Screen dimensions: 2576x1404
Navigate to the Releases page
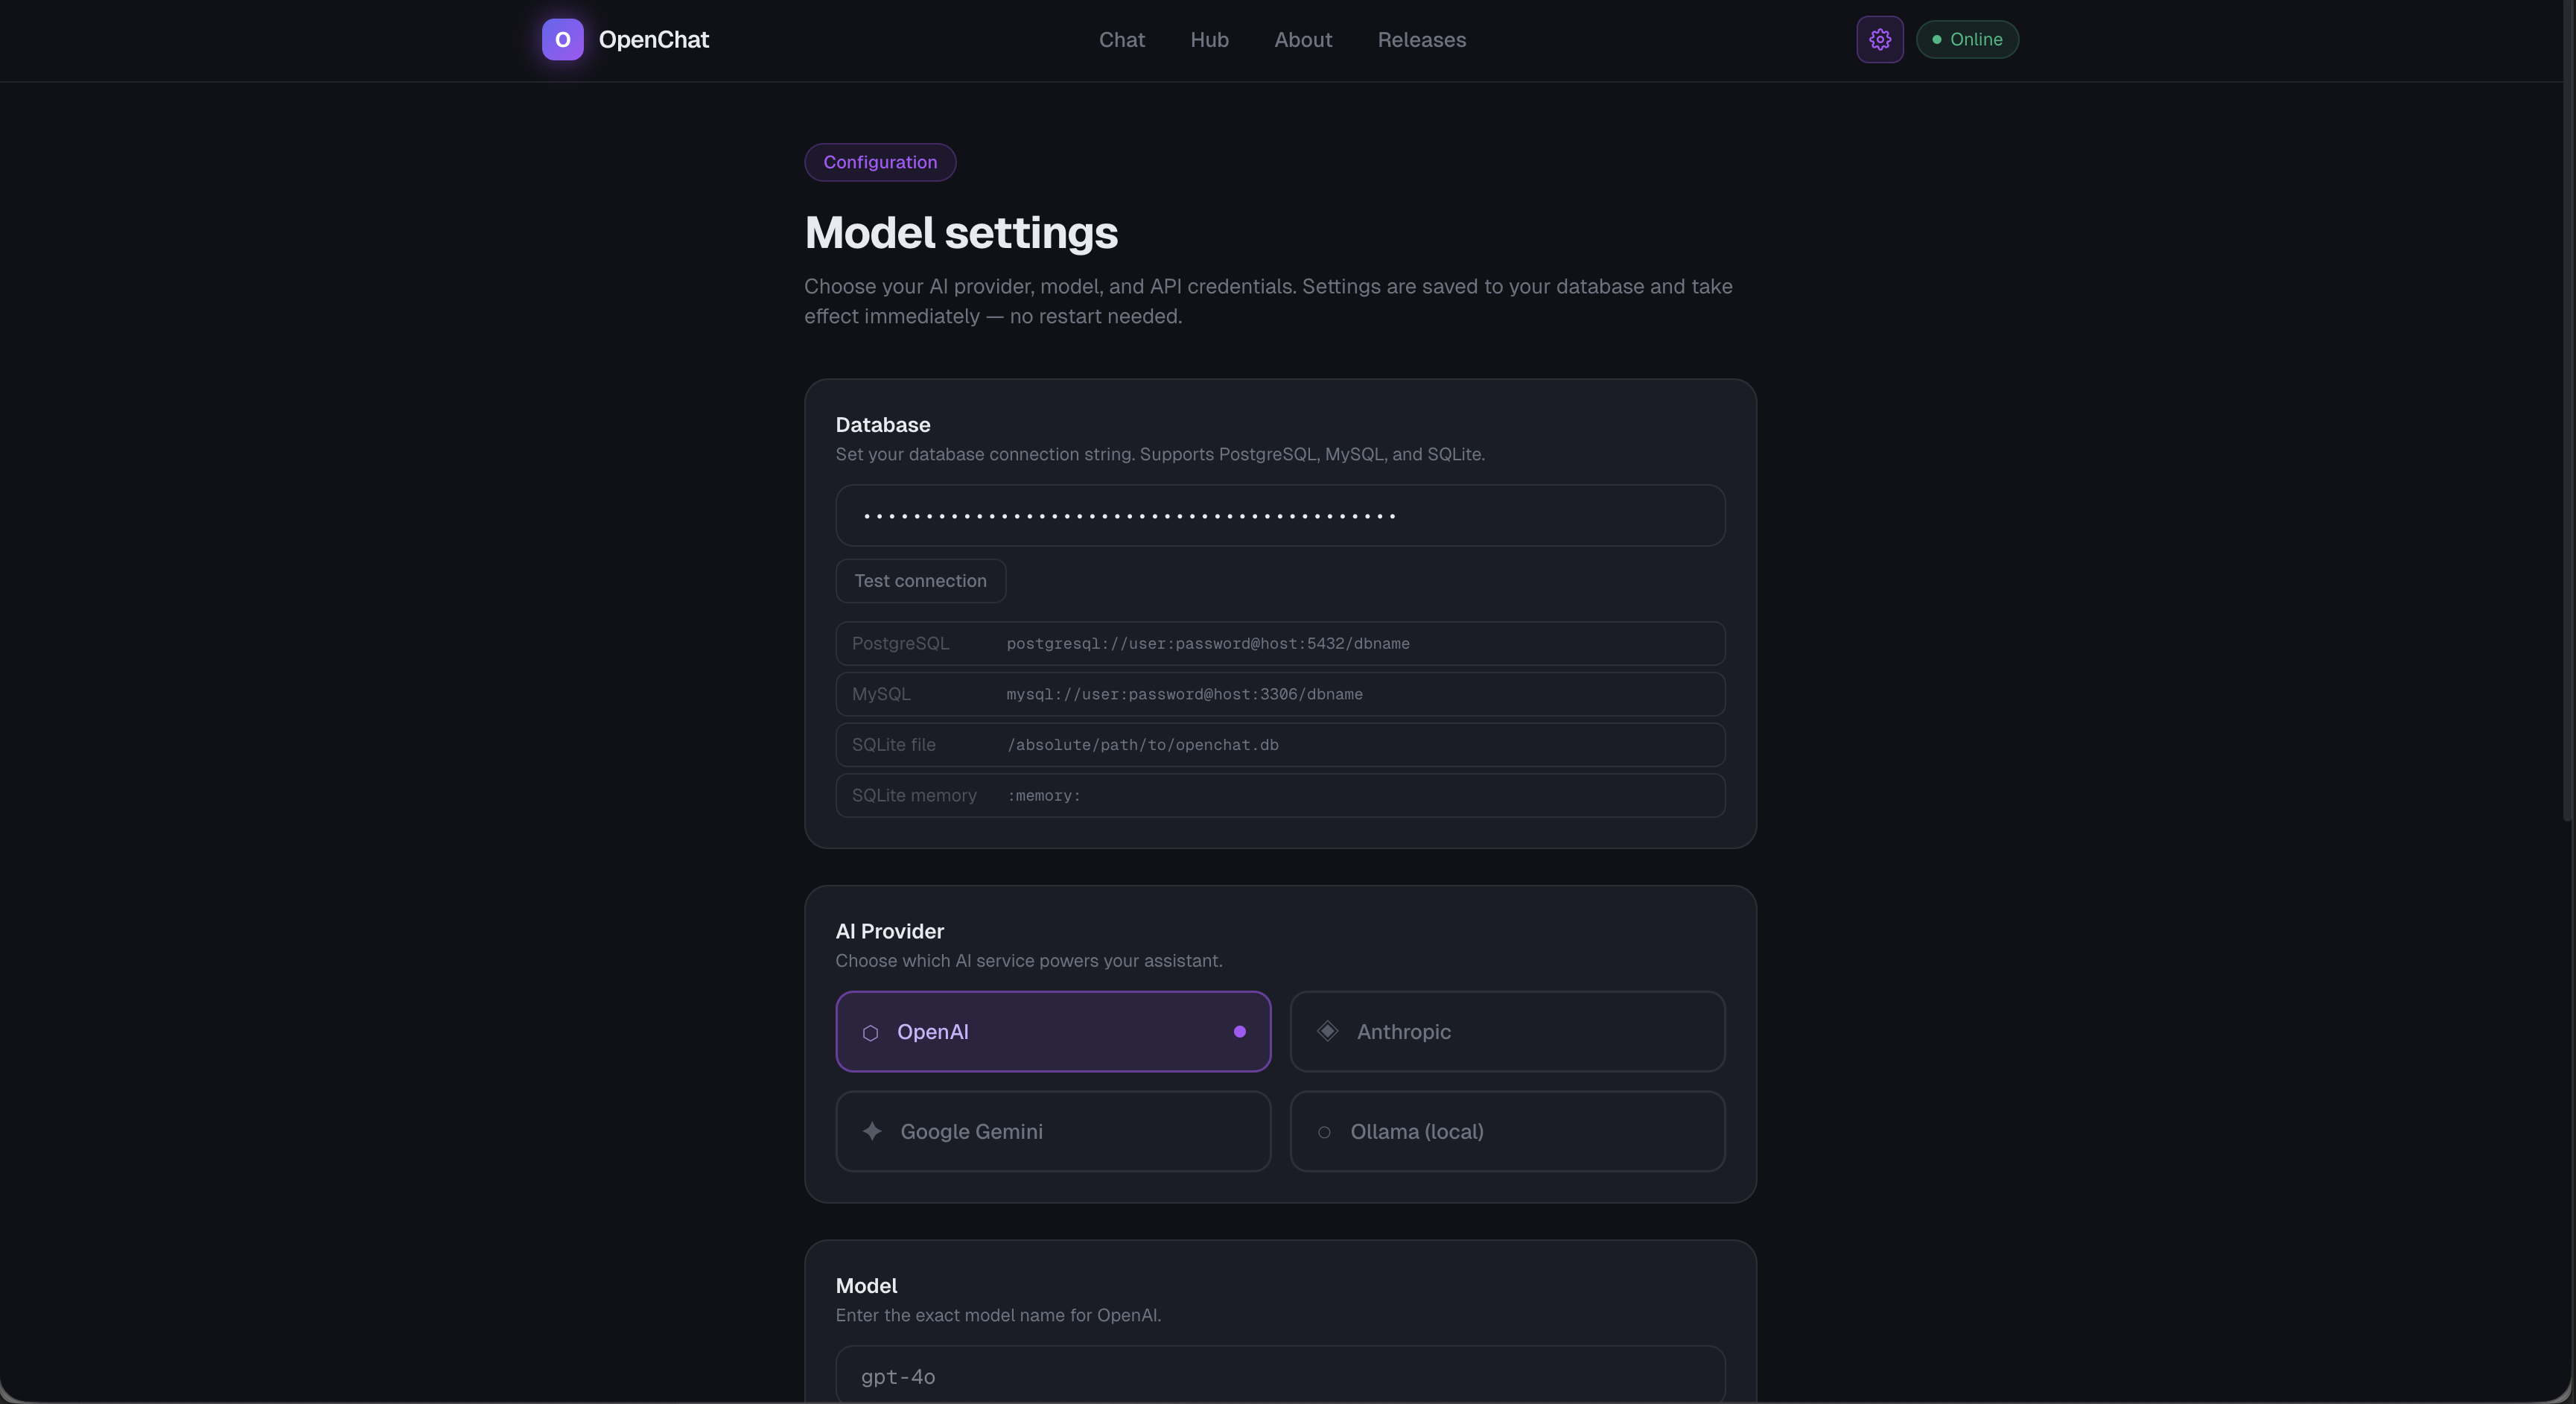[1422, 40]
